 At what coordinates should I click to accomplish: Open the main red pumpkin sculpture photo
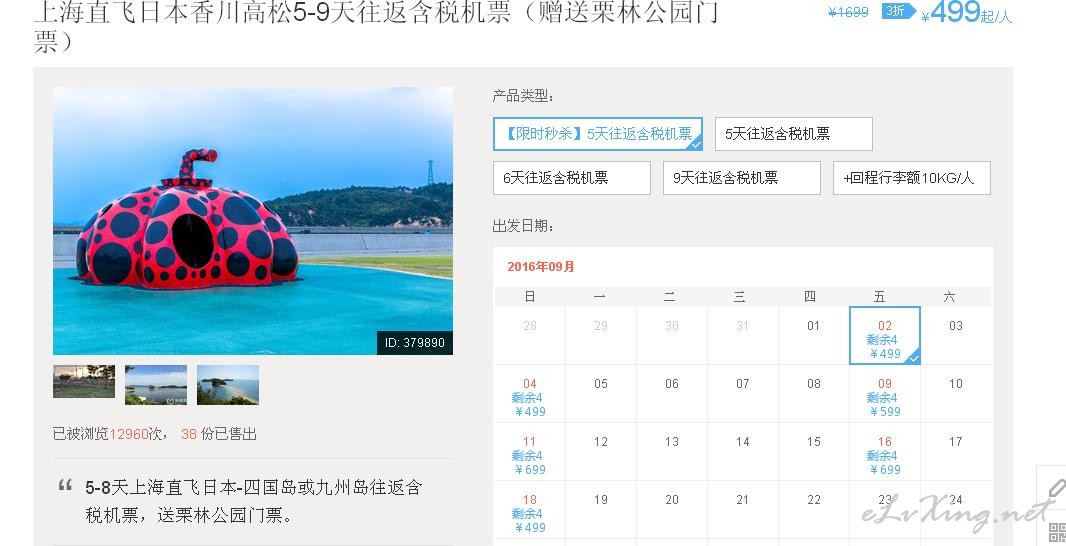pos(253,221)
